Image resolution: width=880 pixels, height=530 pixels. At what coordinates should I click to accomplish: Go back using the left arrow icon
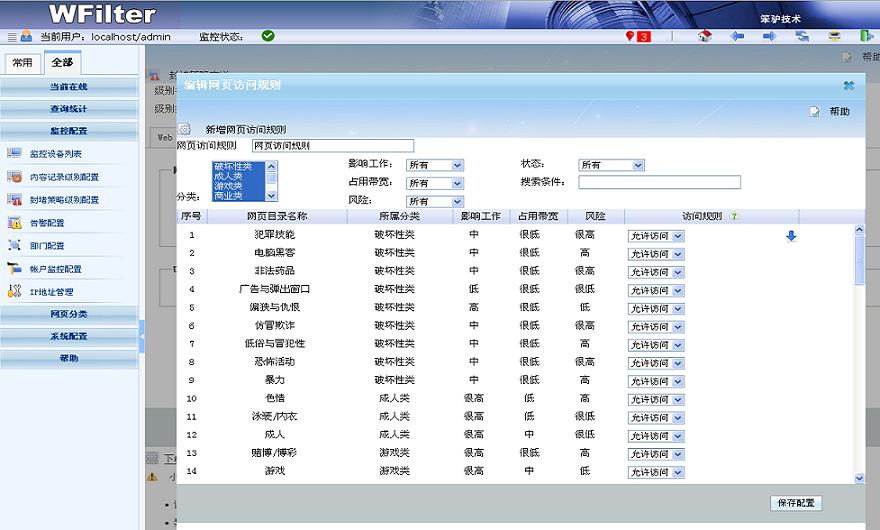point(737,36)
